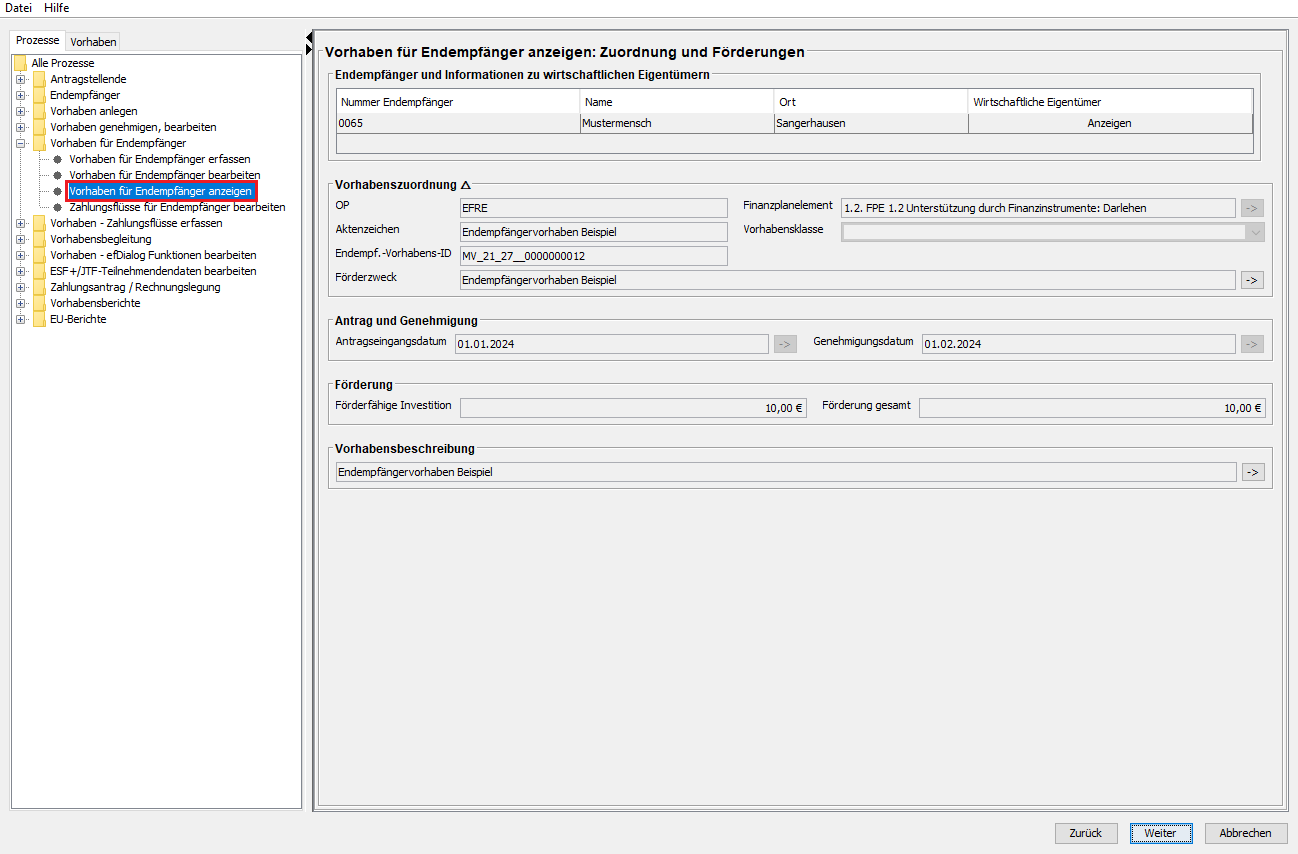Click arrow button beside Antragseingangsdatum

point(785,344)
